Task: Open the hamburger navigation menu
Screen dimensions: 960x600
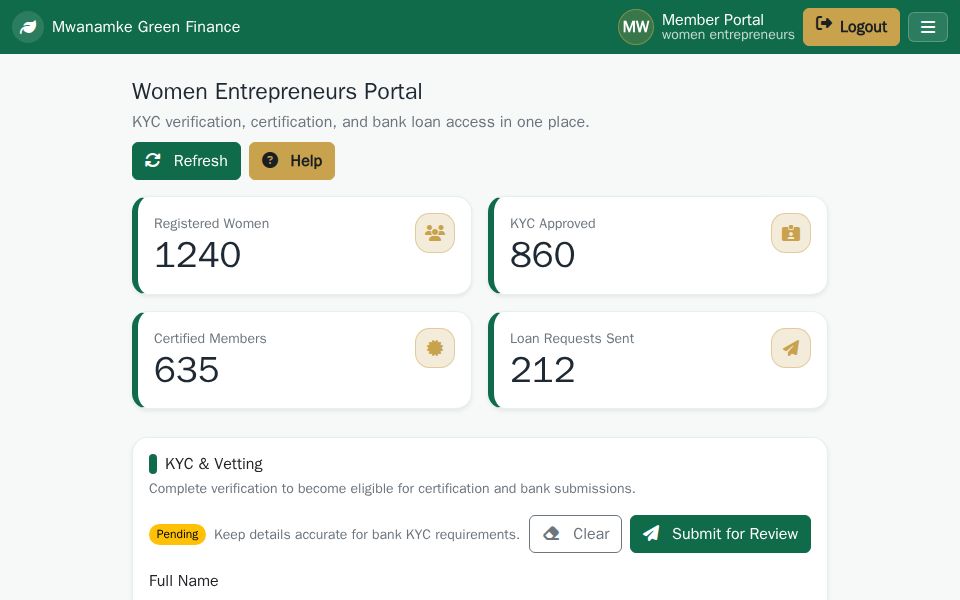Action: [928, 27]
